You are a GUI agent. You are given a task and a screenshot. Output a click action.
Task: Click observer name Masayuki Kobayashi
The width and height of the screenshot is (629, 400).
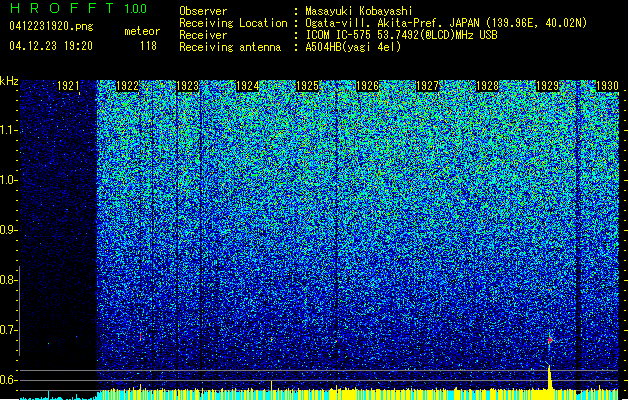[359, 11]
